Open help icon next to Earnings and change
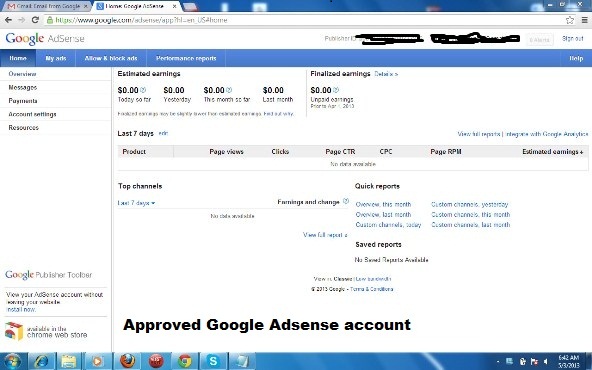 [346, 201]
